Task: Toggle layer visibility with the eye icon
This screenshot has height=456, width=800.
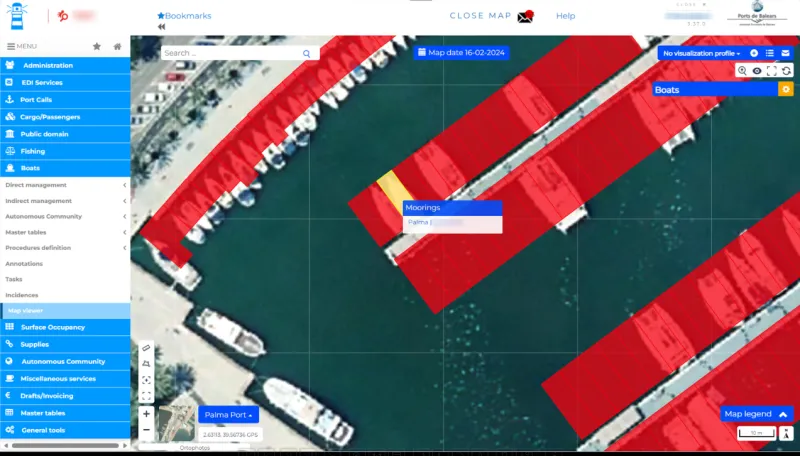Action: [x=757, y=71]
